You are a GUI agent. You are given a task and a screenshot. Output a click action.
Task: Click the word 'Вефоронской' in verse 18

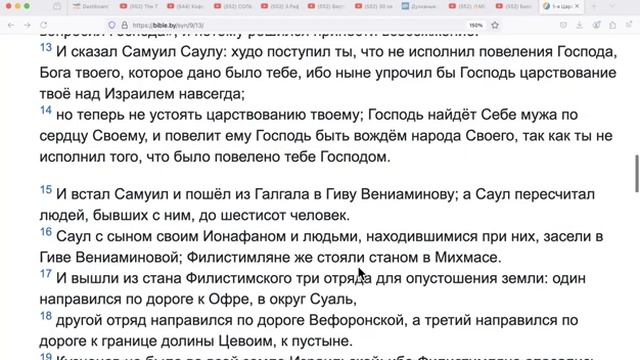[357, 320]
